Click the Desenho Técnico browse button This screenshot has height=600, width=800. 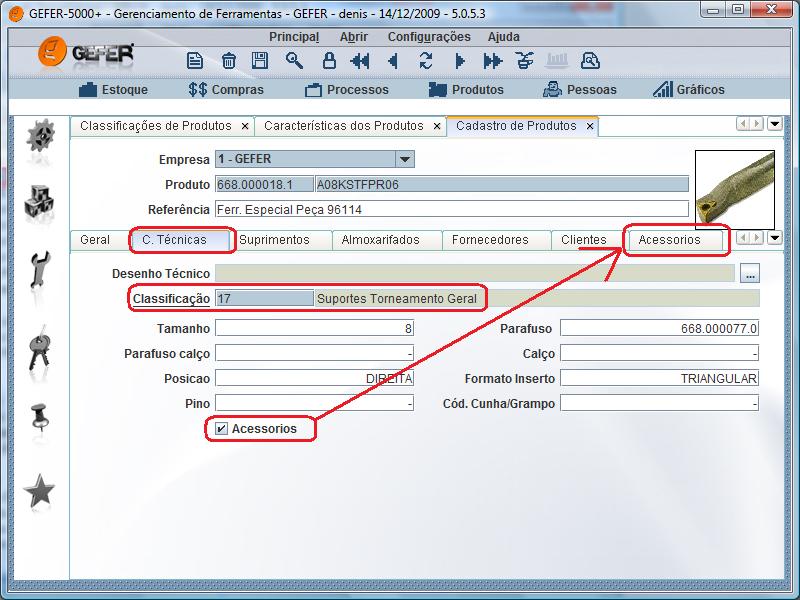750,274
